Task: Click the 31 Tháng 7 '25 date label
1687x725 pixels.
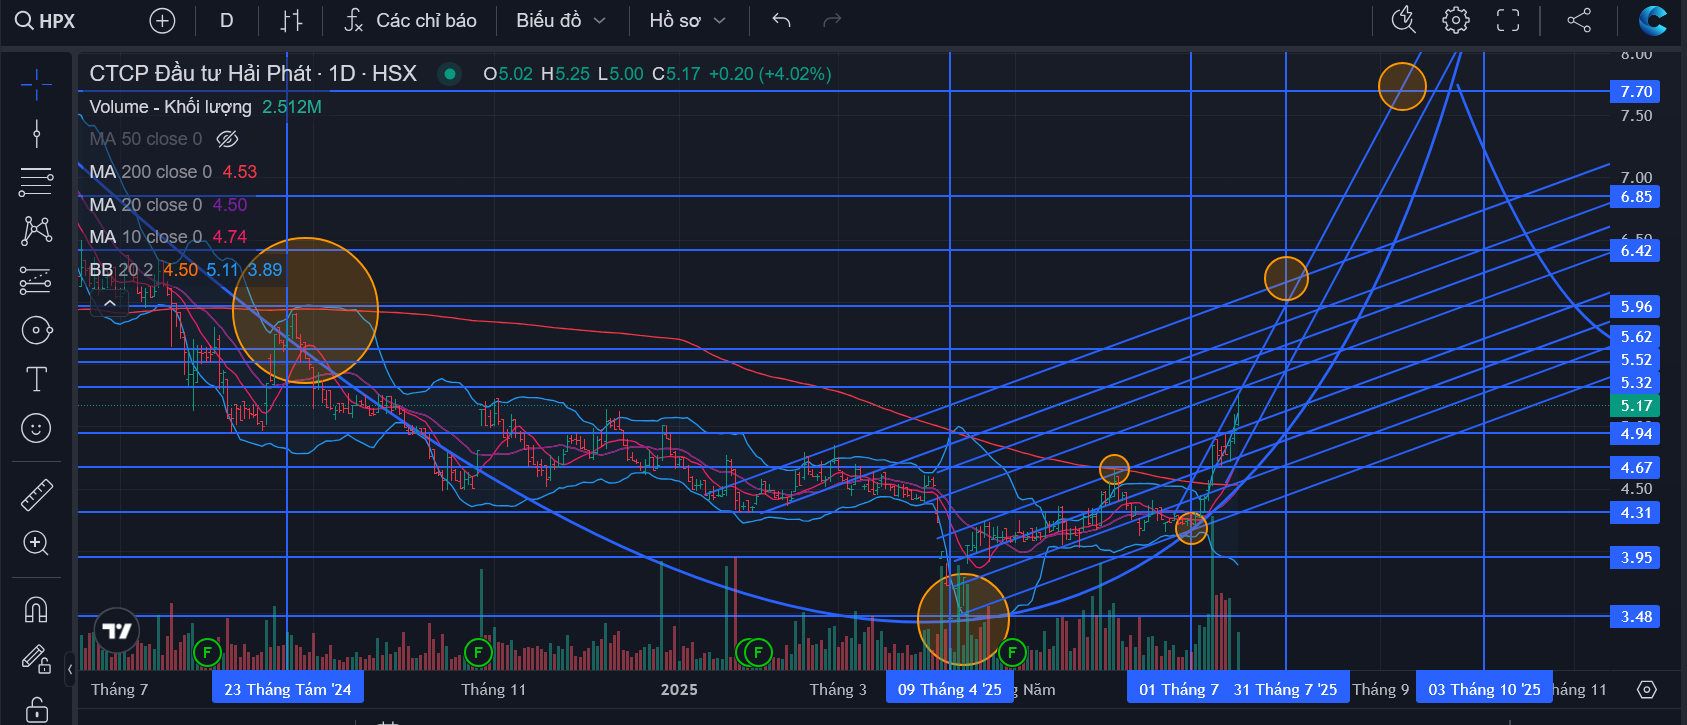Action: pos(1286,689)
